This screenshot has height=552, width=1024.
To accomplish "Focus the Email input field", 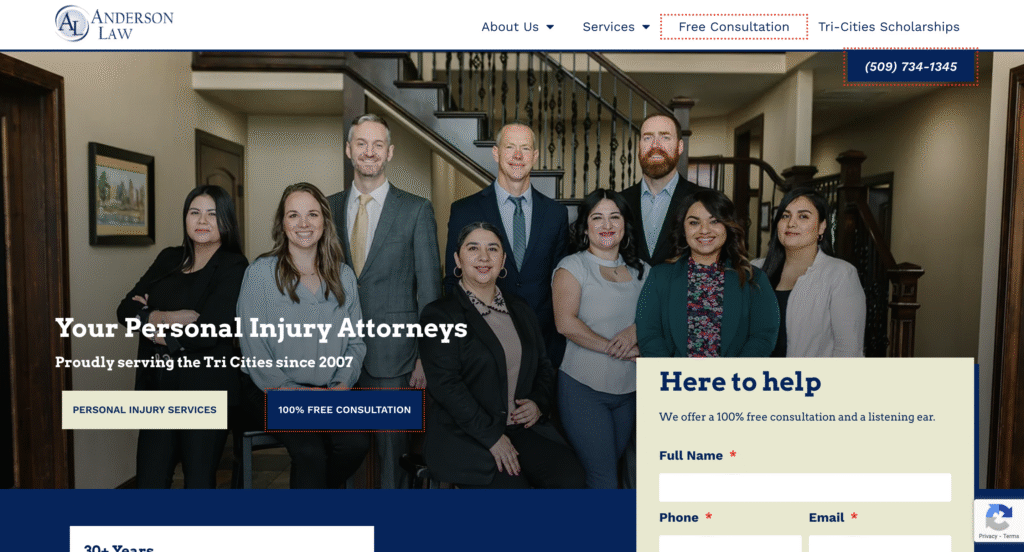I will 880,544.
